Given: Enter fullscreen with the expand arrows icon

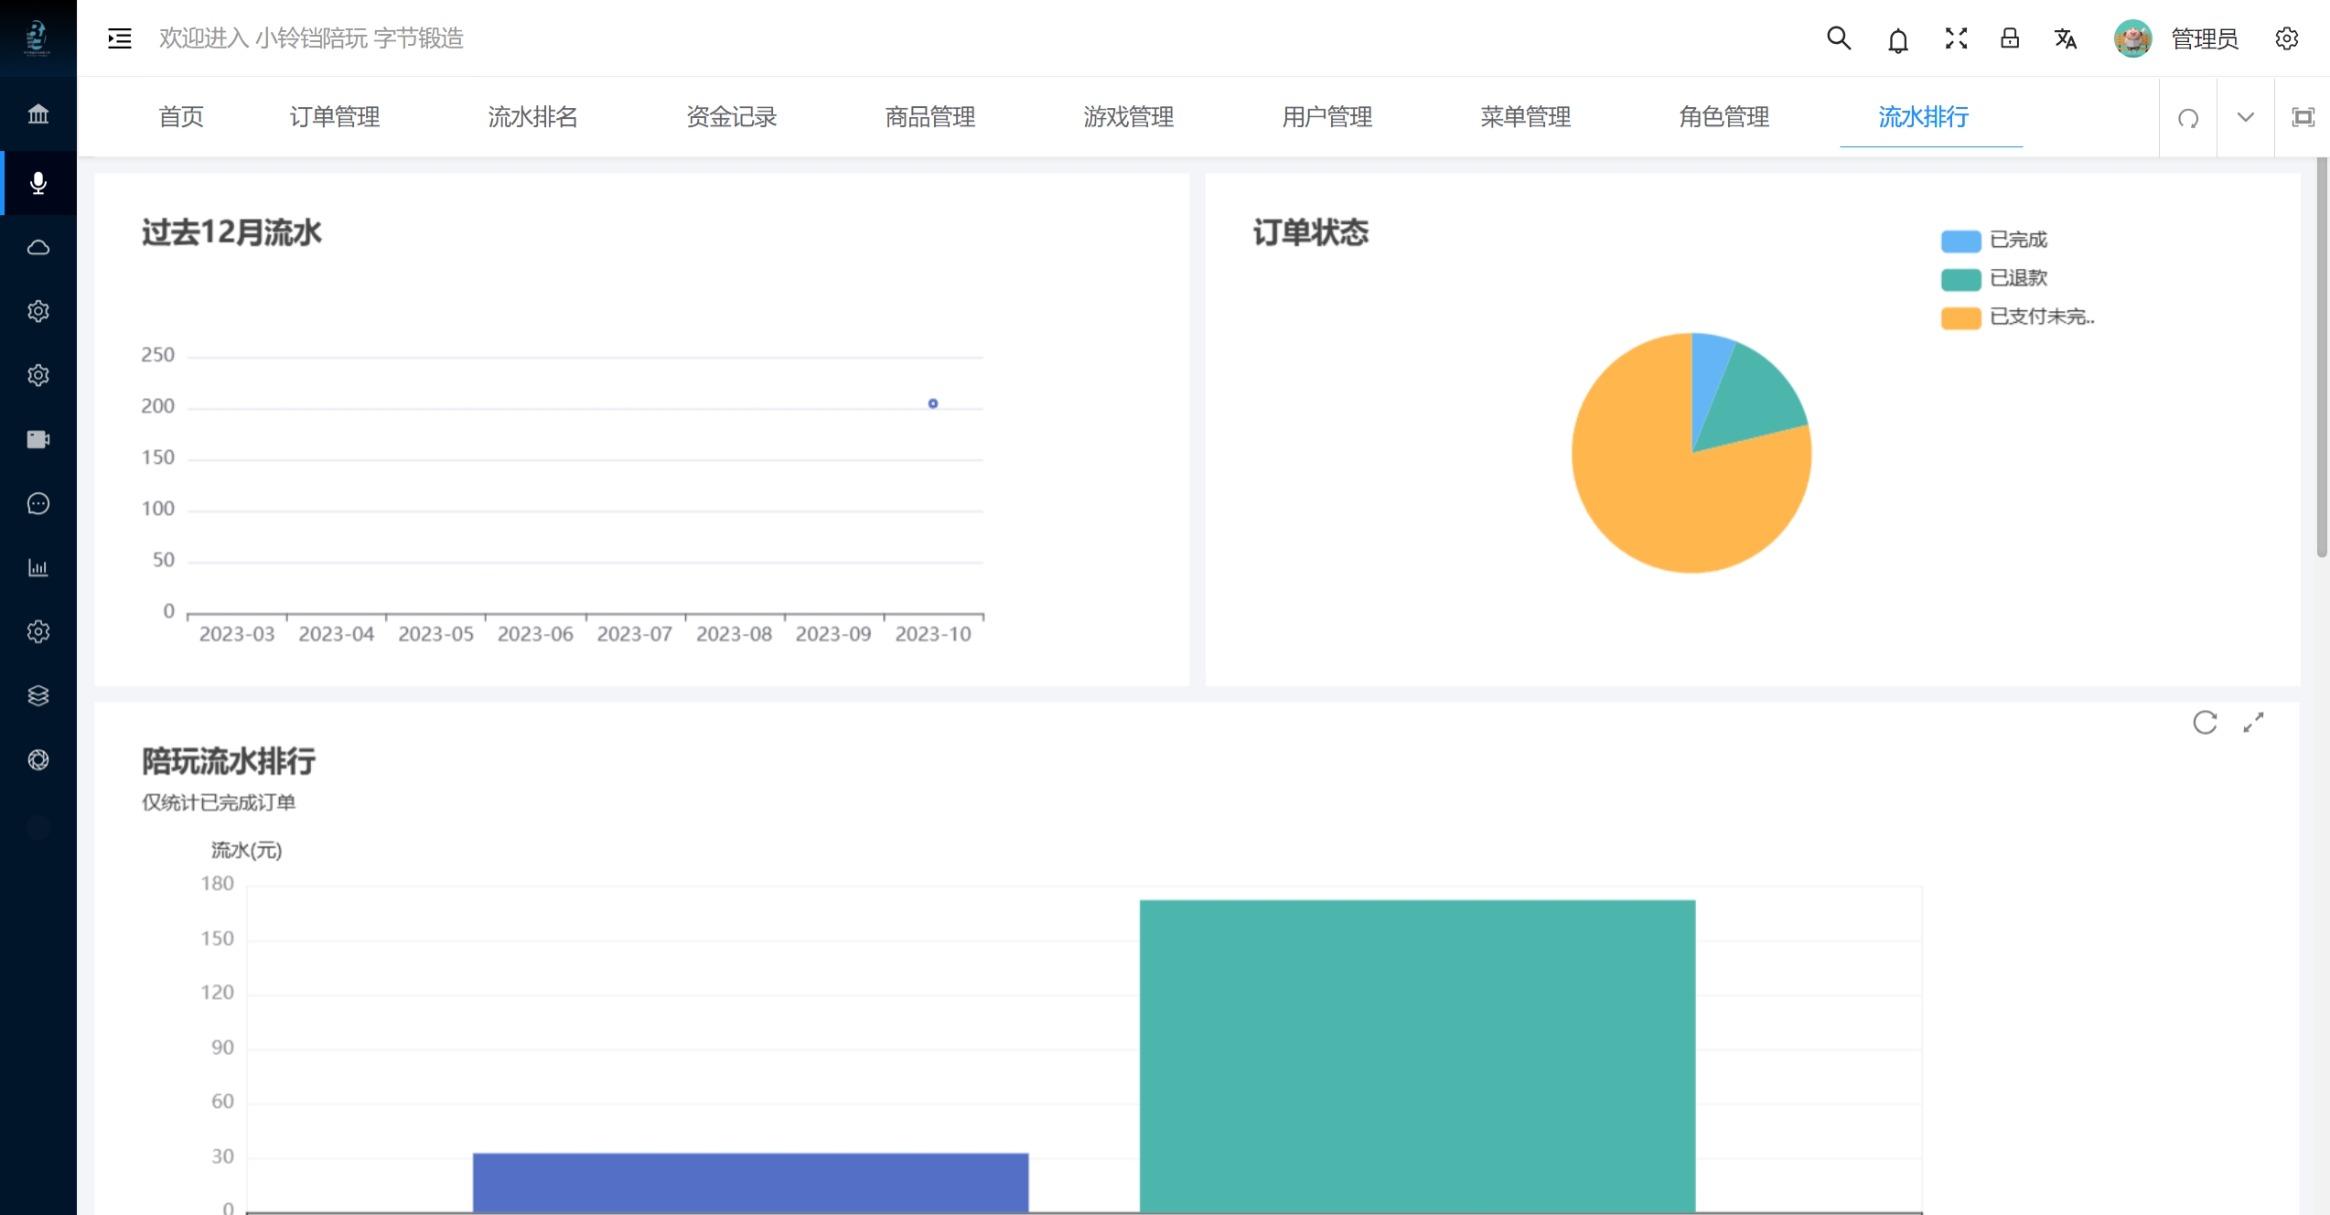Looking at the screenshot, I should click(x=1956, y=38).
